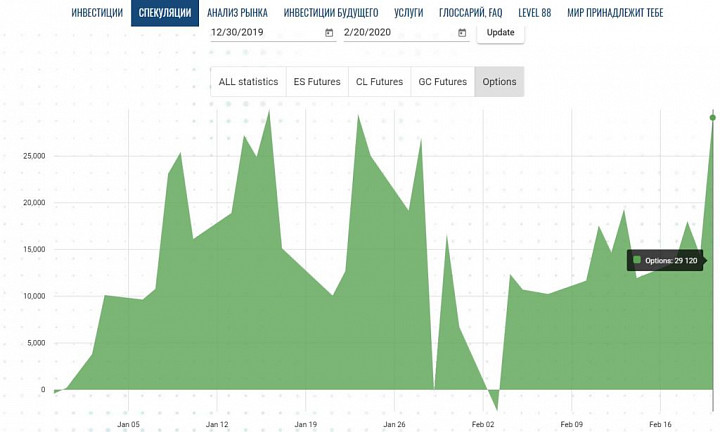Select the ALL statistics tab

click(248, 82)
